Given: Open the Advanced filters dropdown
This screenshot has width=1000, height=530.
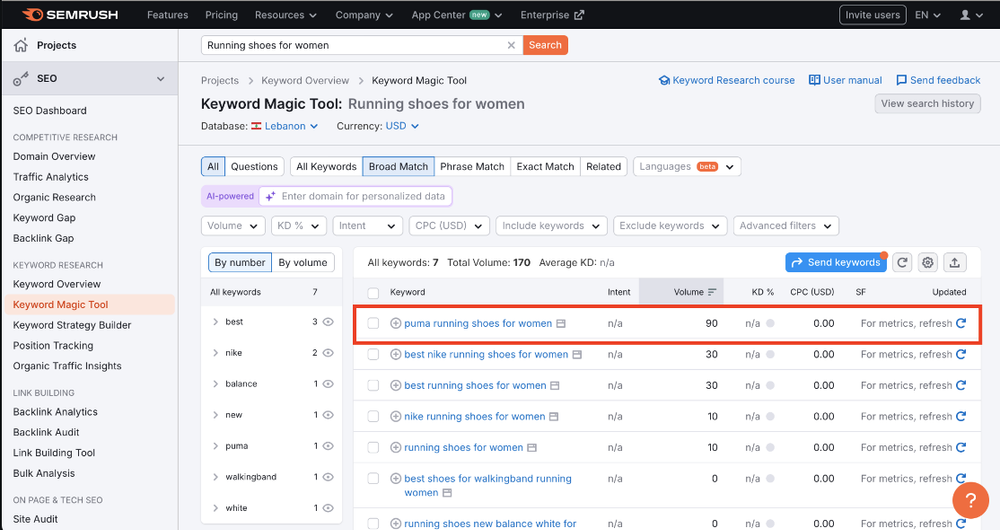Looking at the screenshot, I should click(x=786, y=226).
